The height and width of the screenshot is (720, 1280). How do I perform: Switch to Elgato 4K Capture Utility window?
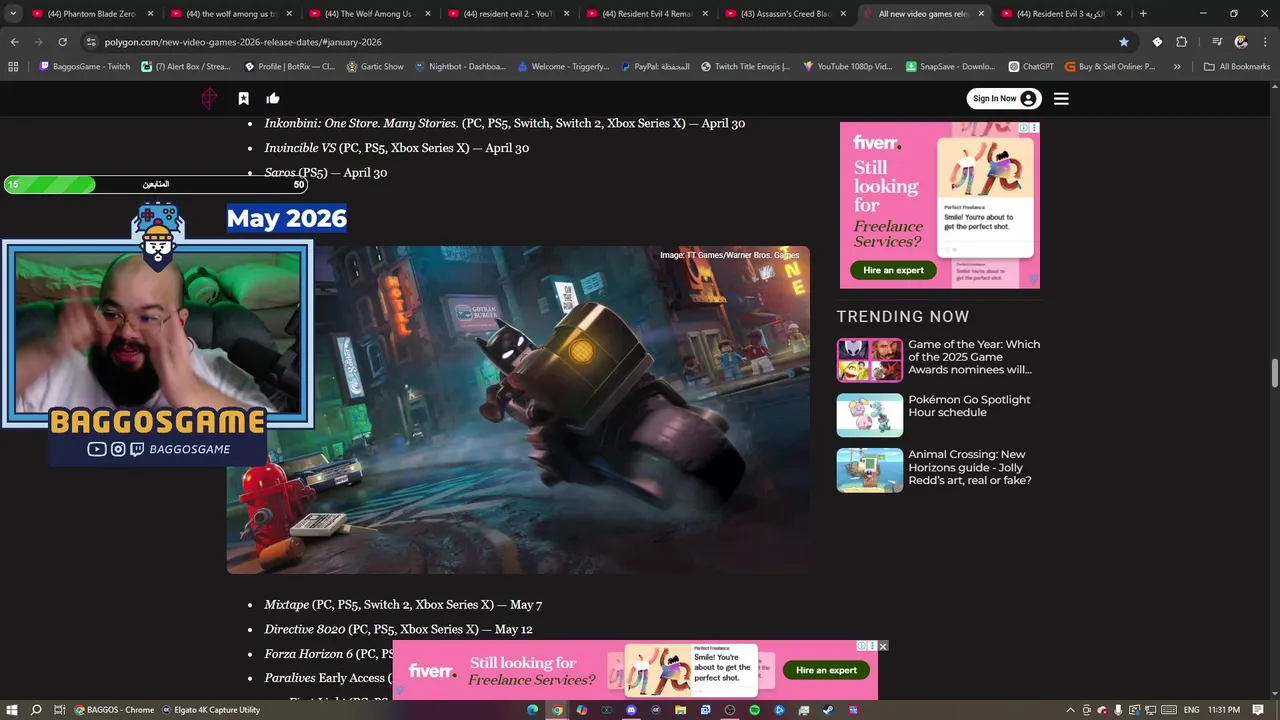[211, 710]
